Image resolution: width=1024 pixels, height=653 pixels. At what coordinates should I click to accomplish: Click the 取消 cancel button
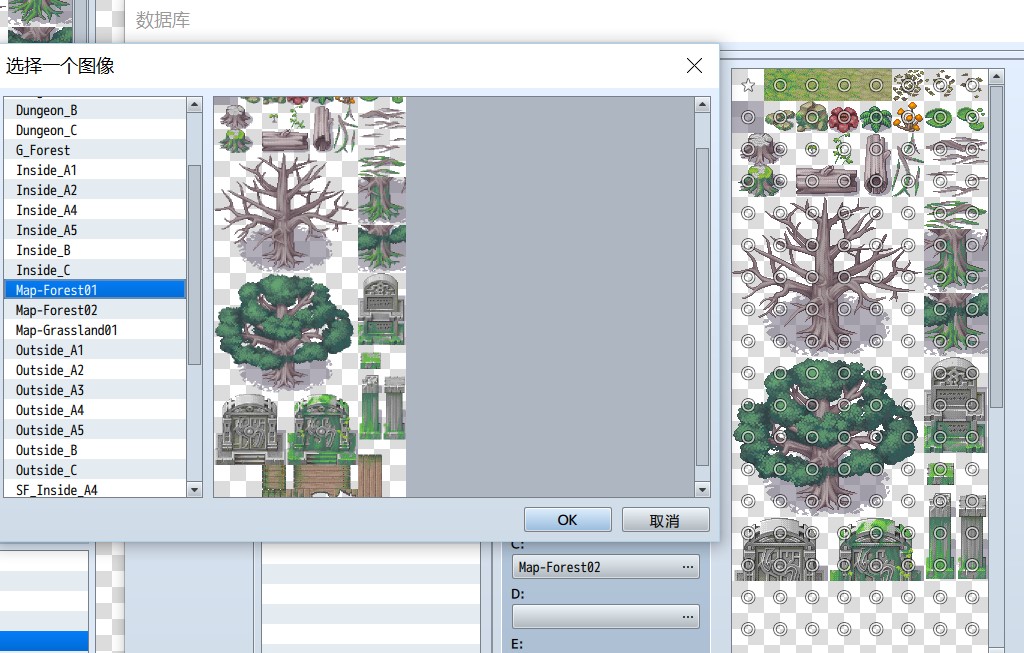click(x=665, y=520)
